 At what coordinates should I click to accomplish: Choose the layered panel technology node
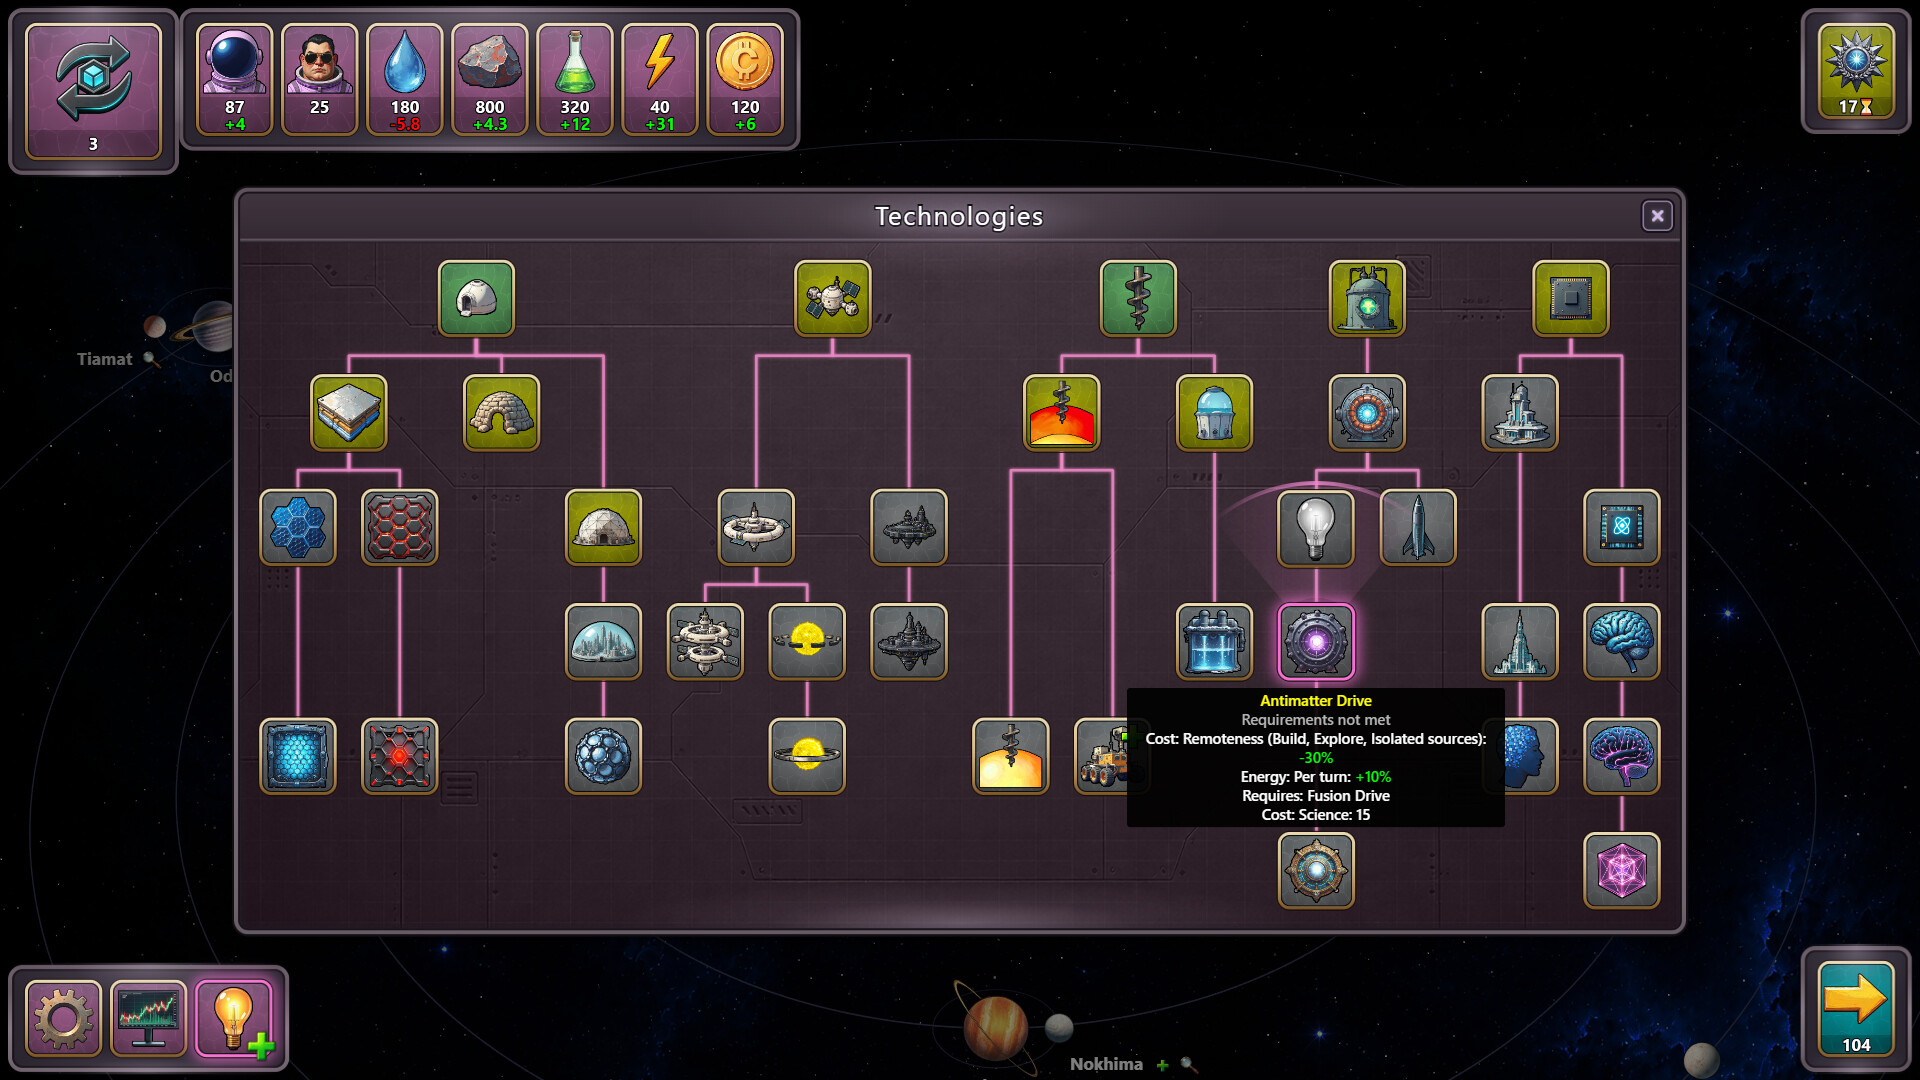pyautogui.click(x=349, y=413)
